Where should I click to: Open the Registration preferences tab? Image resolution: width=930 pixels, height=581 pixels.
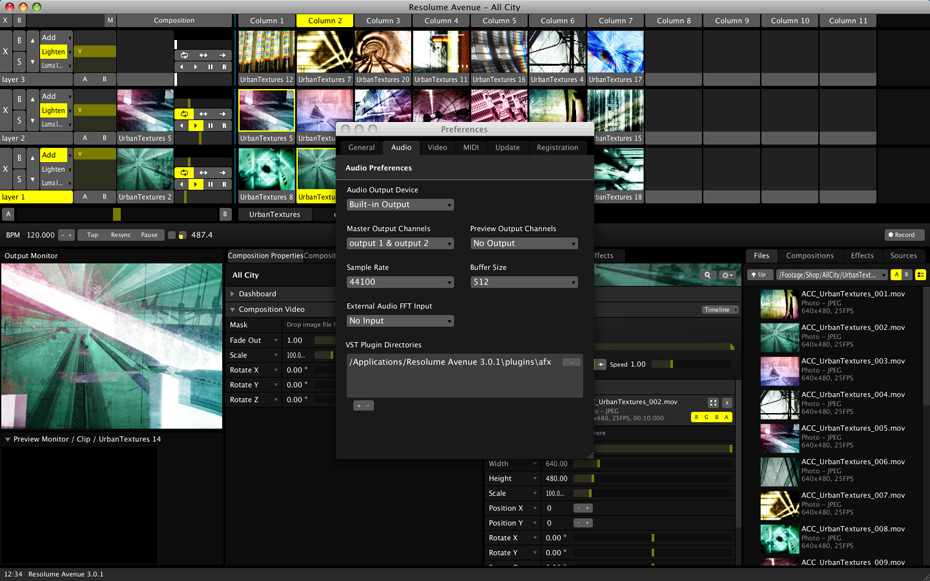[x=558, y=148]
